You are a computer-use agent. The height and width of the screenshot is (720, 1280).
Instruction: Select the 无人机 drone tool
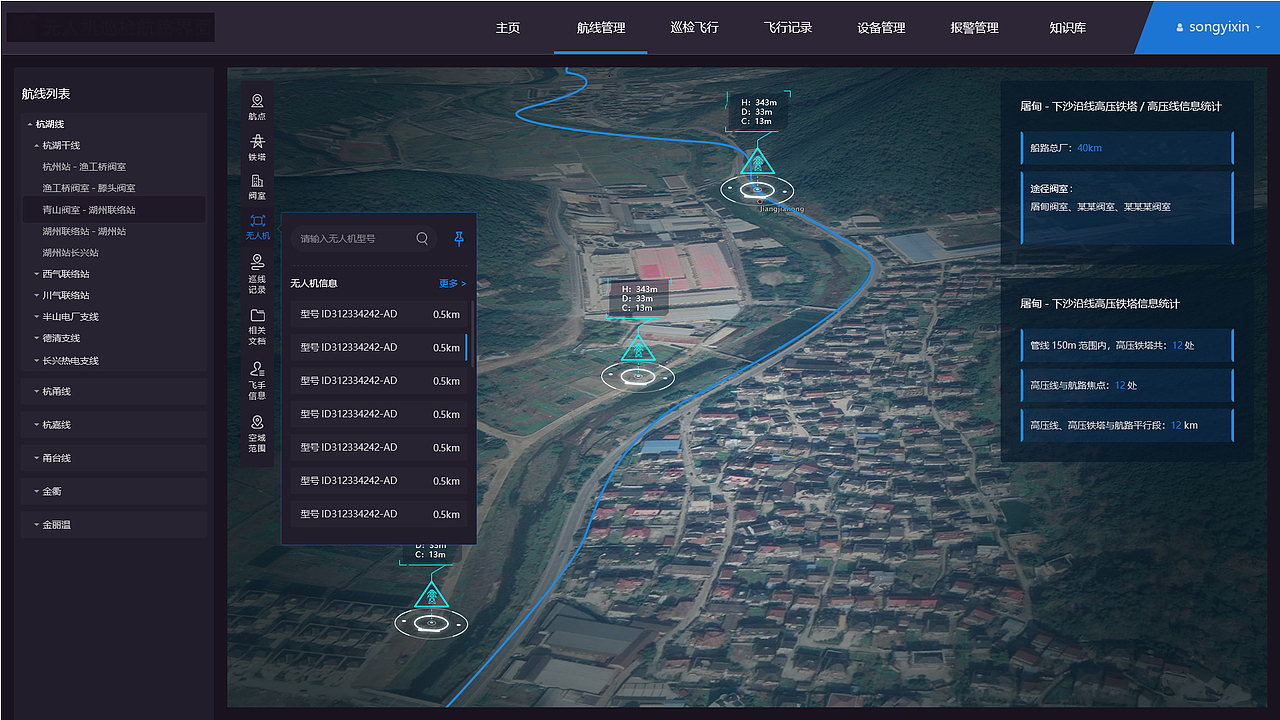[x=257, y=227]
